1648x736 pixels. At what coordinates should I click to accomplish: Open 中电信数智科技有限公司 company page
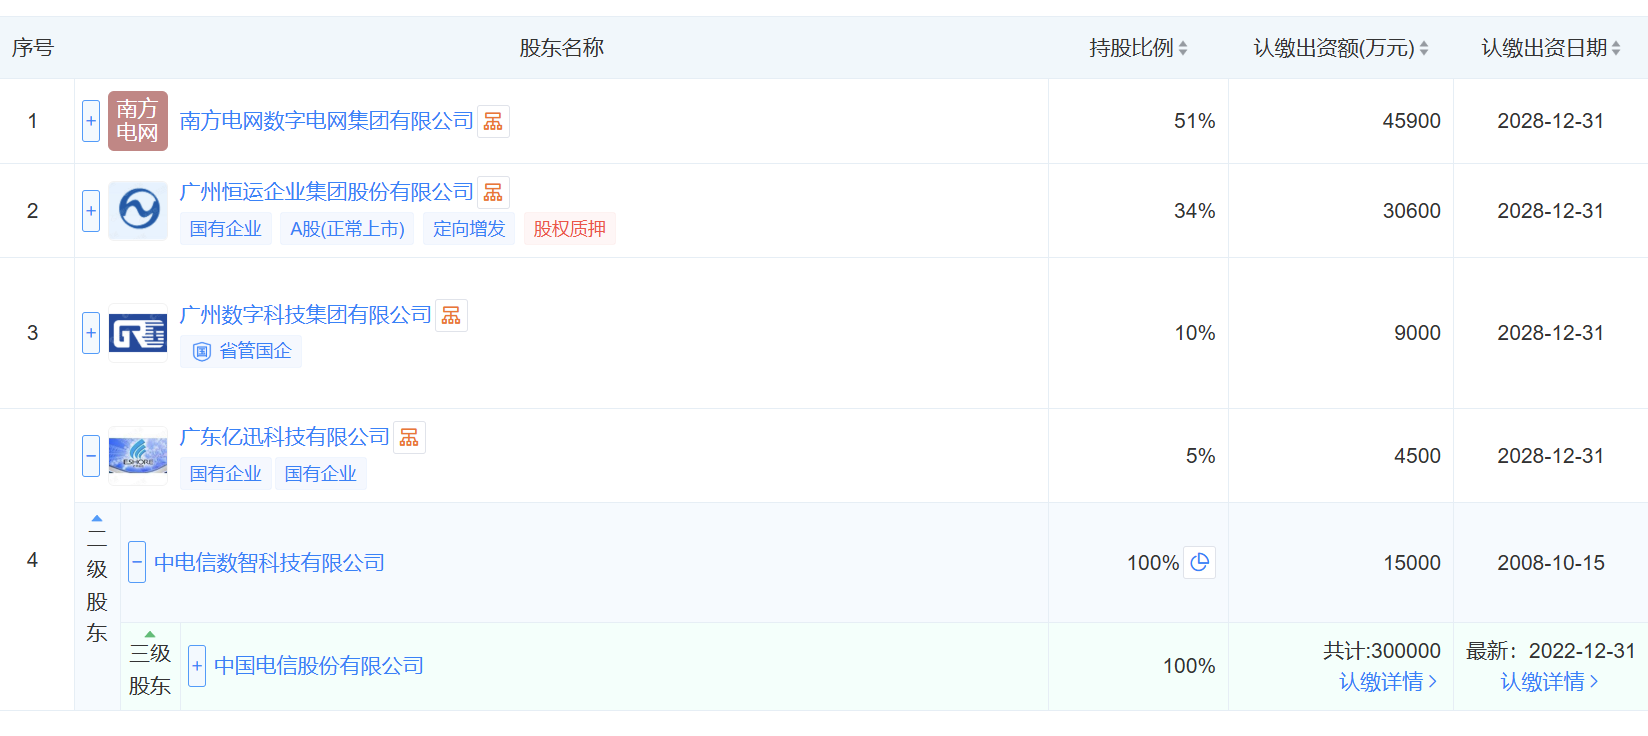[x=270, y=563]
